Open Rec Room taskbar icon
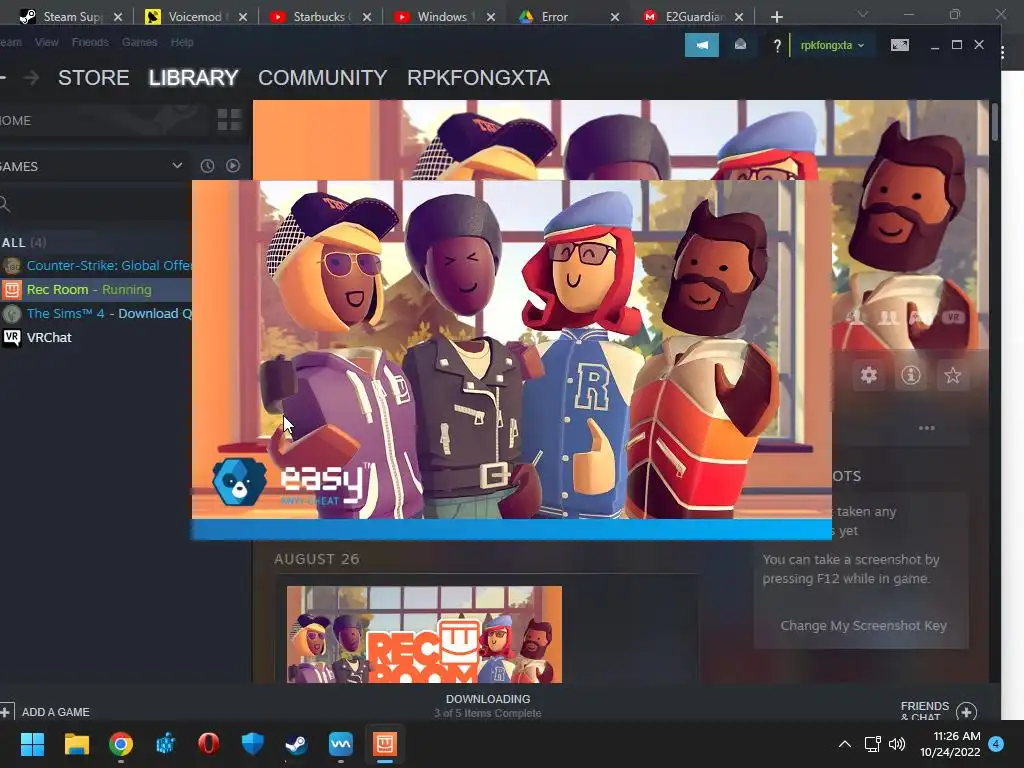1024x768 pixels. tap(385, 744)
